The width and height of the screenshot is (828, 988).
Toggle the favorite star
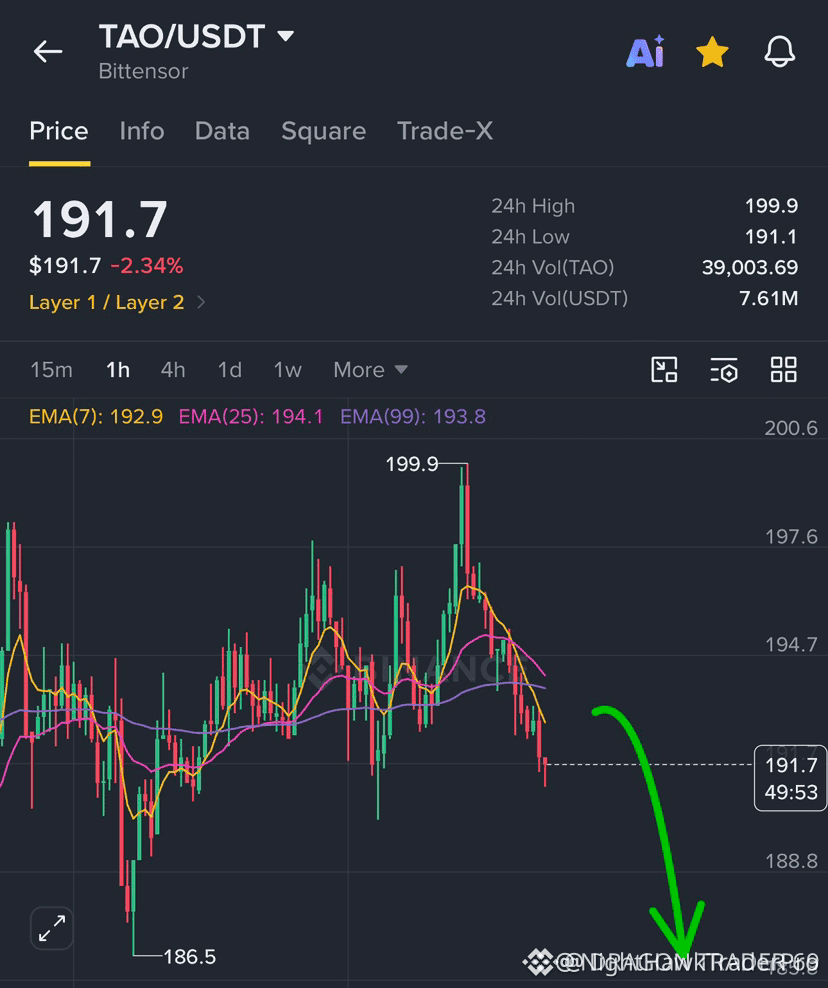coord(712,52)
